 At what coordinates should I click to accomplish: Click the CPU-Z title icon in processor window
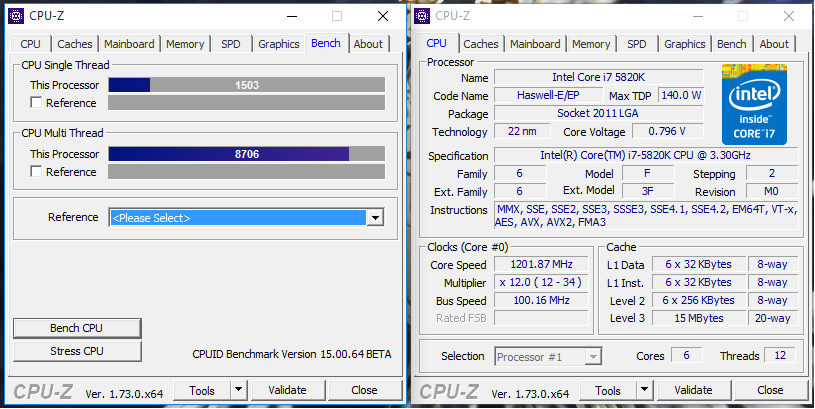(x=423, y=16)
